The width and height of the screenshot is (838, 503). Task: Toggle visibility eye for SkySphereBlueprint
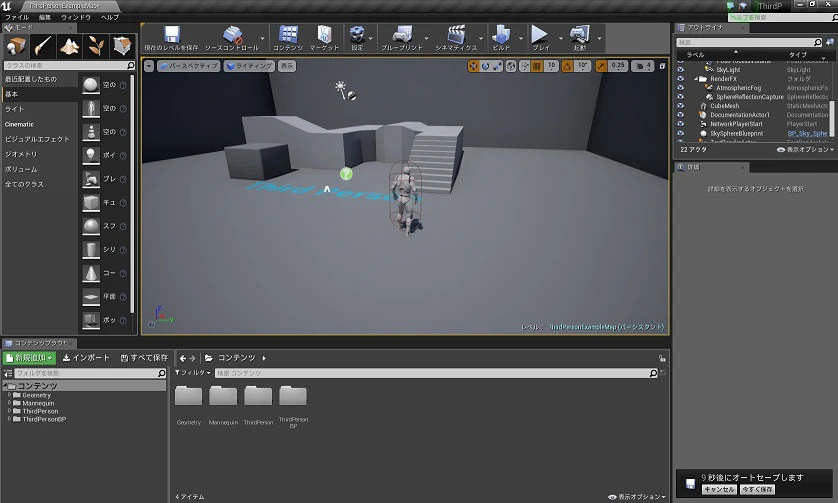coord(680,133)
